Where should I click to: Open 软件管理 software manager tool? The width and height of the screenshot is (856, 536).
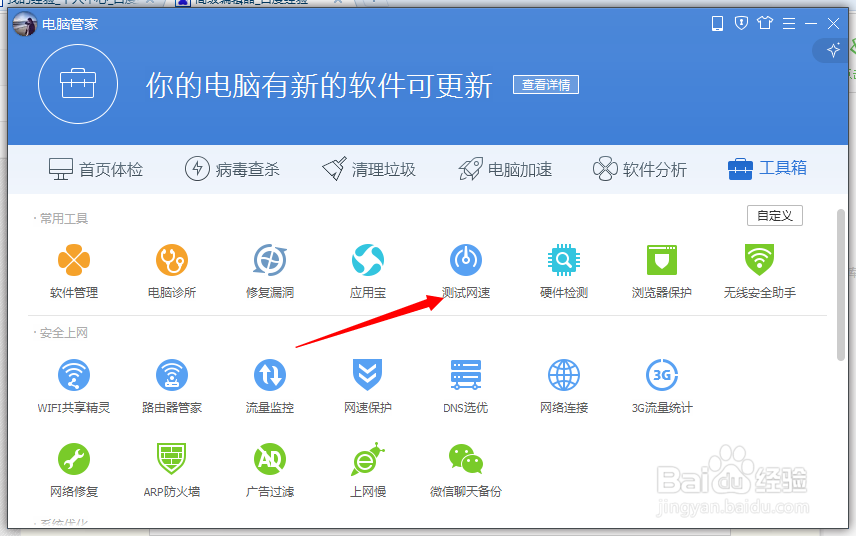tap(74, 271)
